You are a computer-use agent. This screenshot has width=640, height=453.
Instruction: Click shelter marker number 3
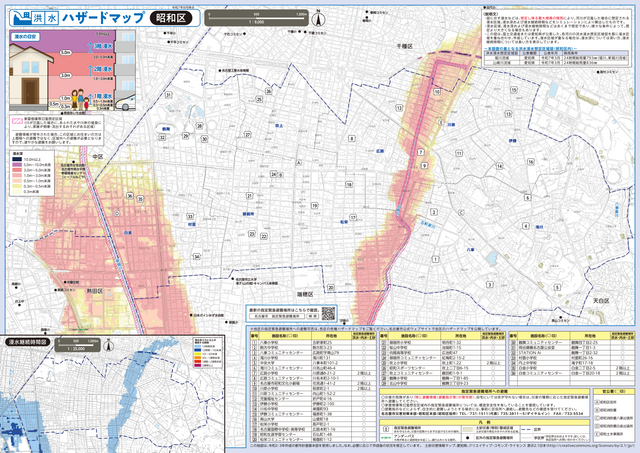[x=490, y=285]
